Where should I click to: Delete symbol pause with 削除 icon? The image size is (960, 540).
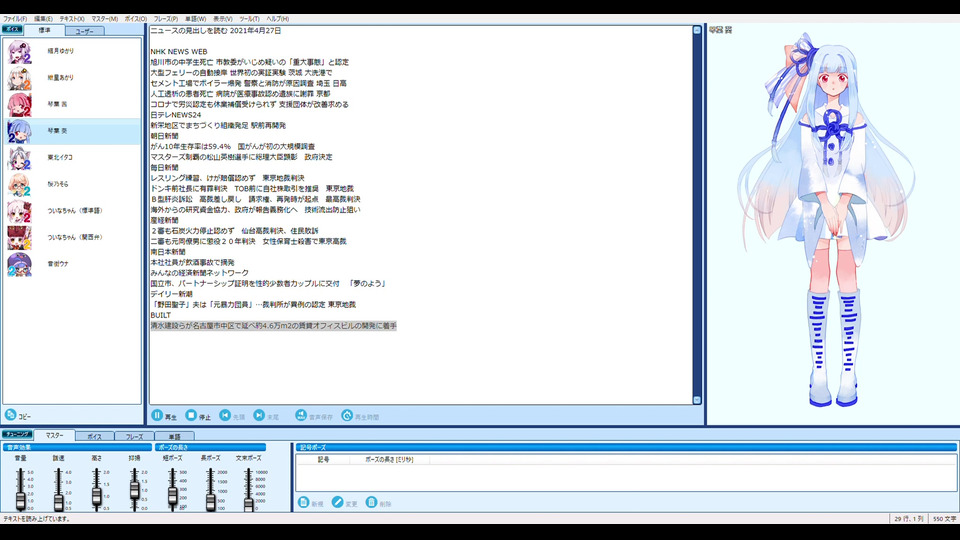click(x=372, y=503)
